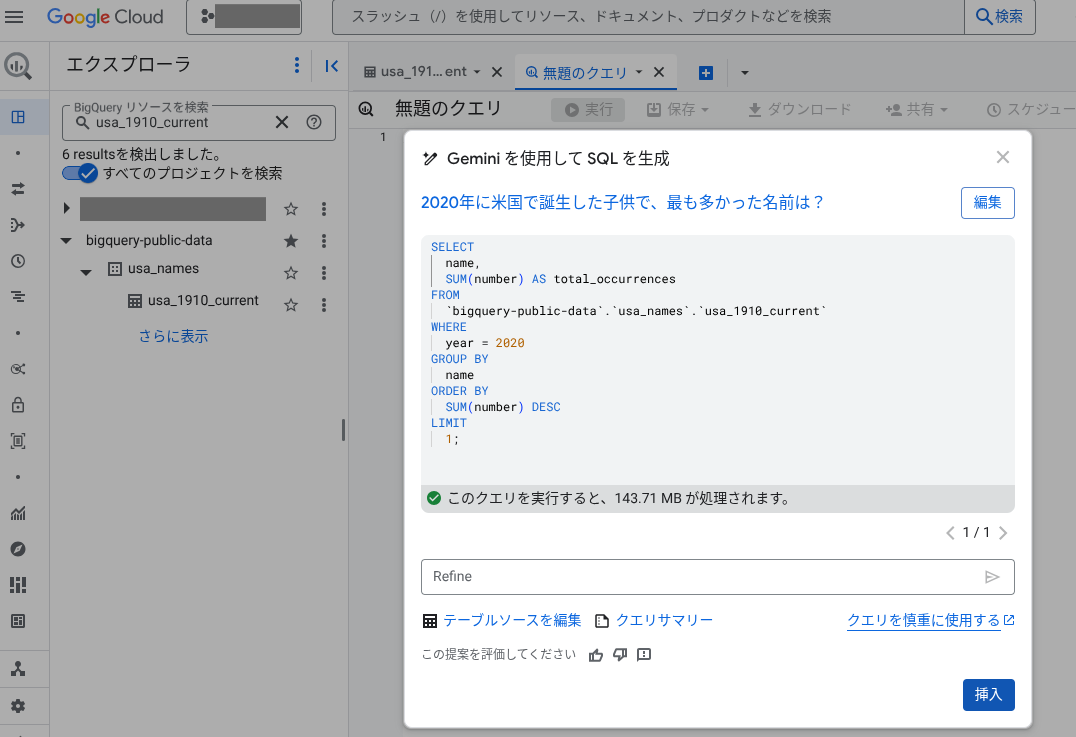Give thumbs up to the suggestion

pos(596,655)
